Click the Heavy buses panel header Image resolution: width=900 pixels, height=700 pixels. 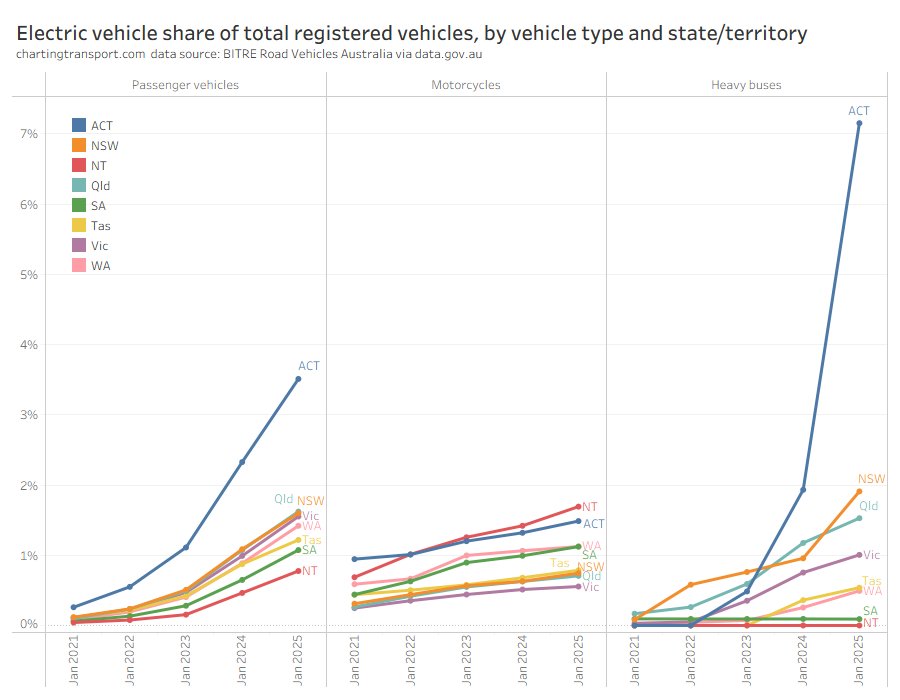click(x=746, y=85)
